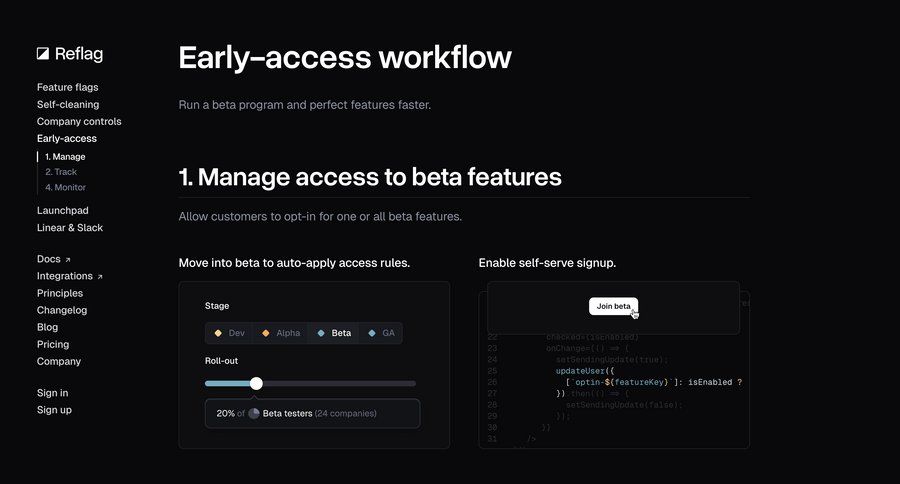Go to 2. Track subsection
Screen dimensions: 900x484
point(61,172)
